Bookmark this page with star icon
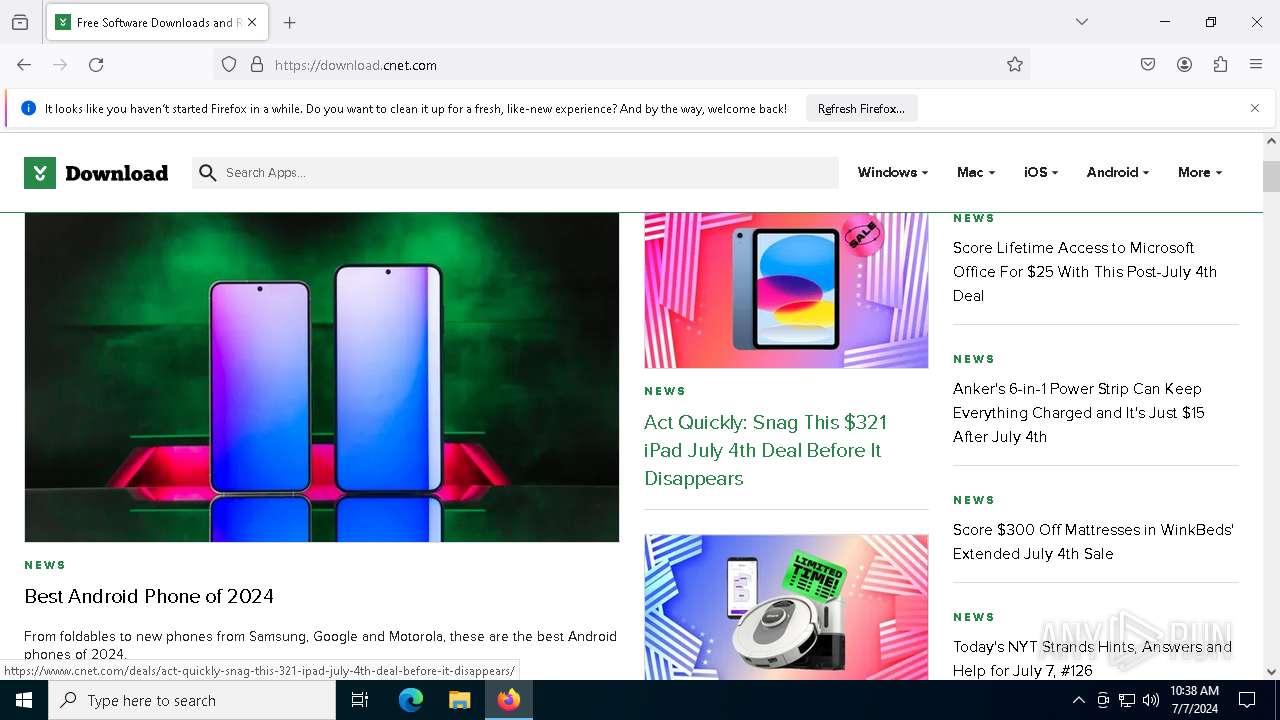This screenshot has width=1280, height=720. [x=1015, y=65]
